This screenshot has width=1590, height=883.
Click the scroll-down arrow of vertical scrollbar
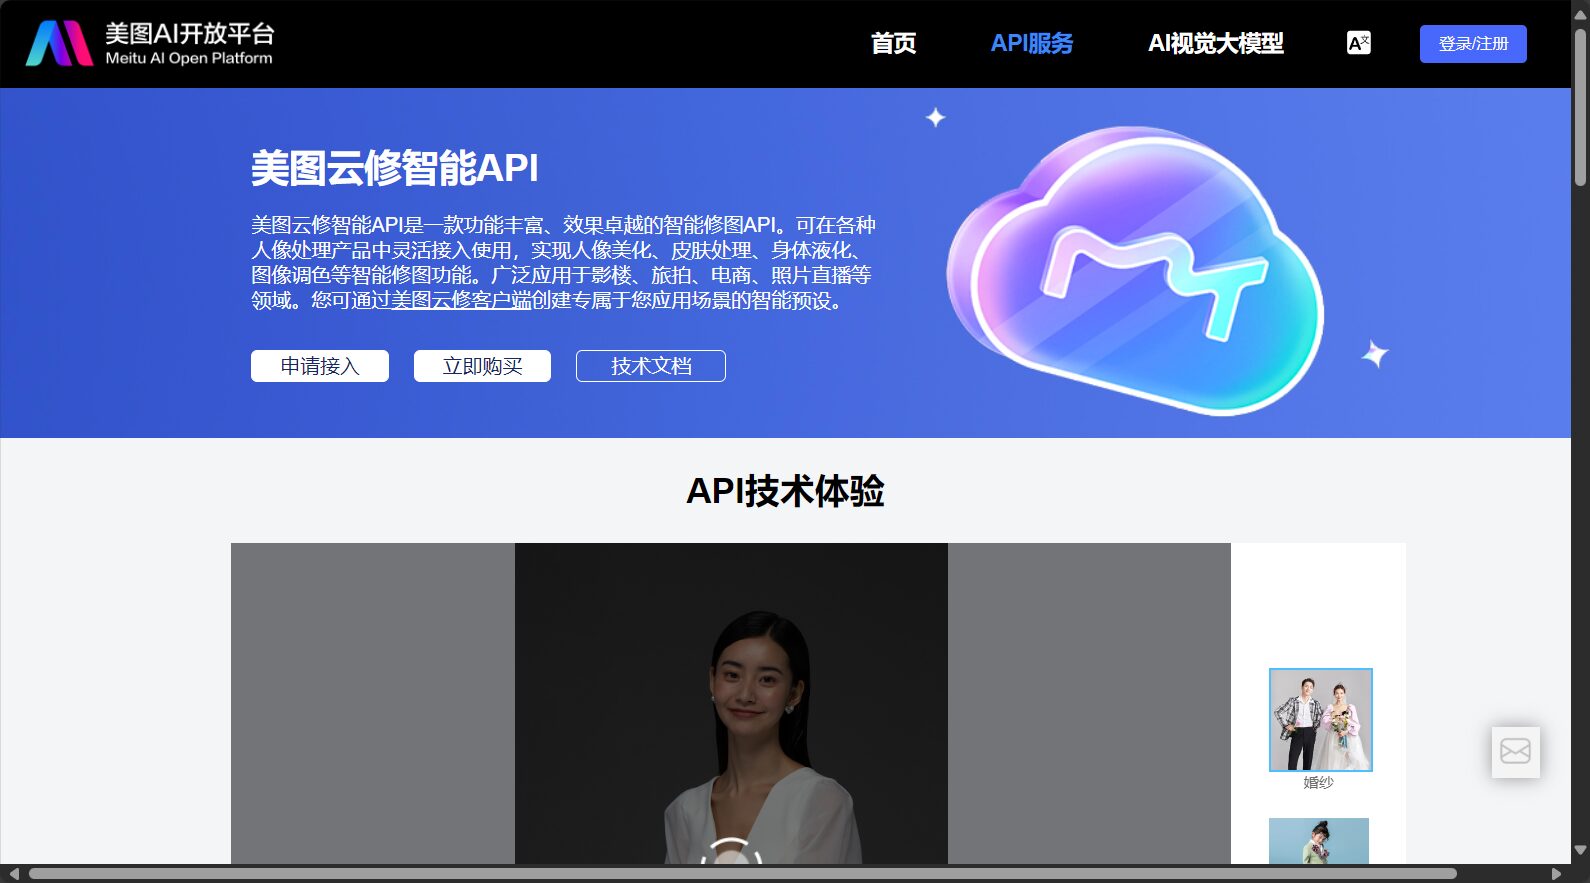[1580, 850]
